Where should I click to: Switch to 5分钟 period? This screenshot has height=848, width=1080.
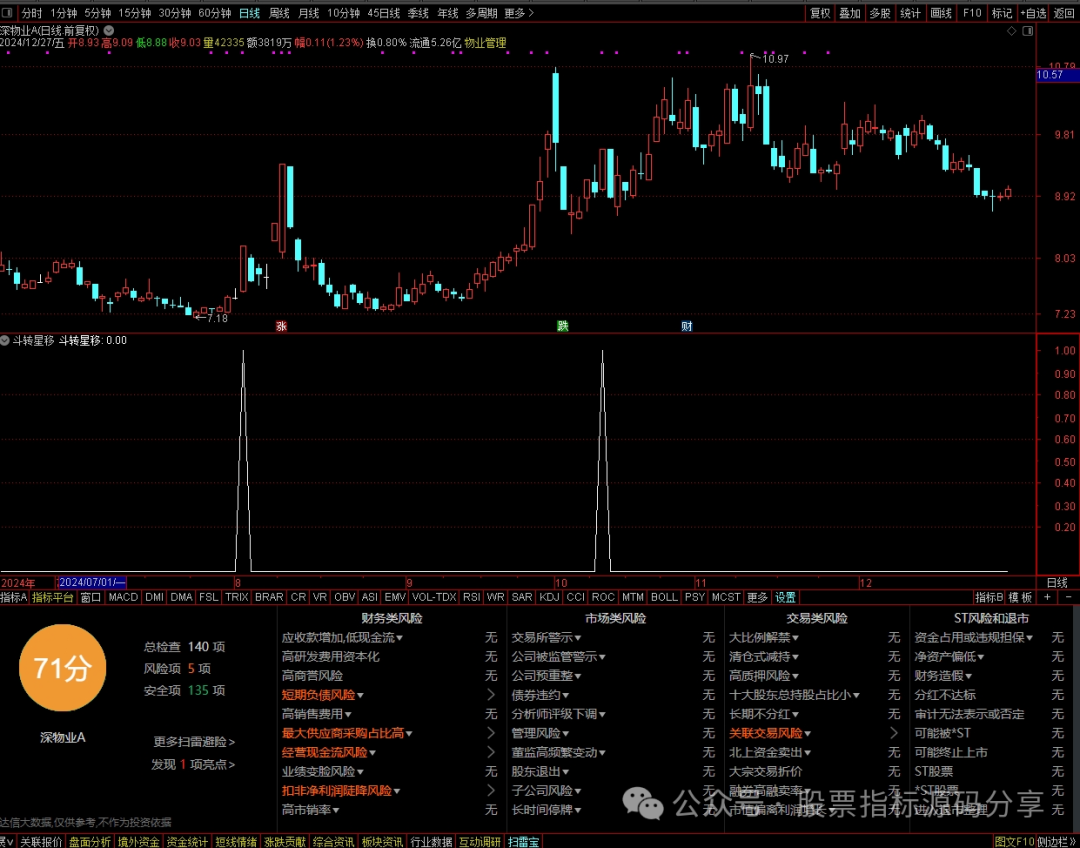(97, 13)
